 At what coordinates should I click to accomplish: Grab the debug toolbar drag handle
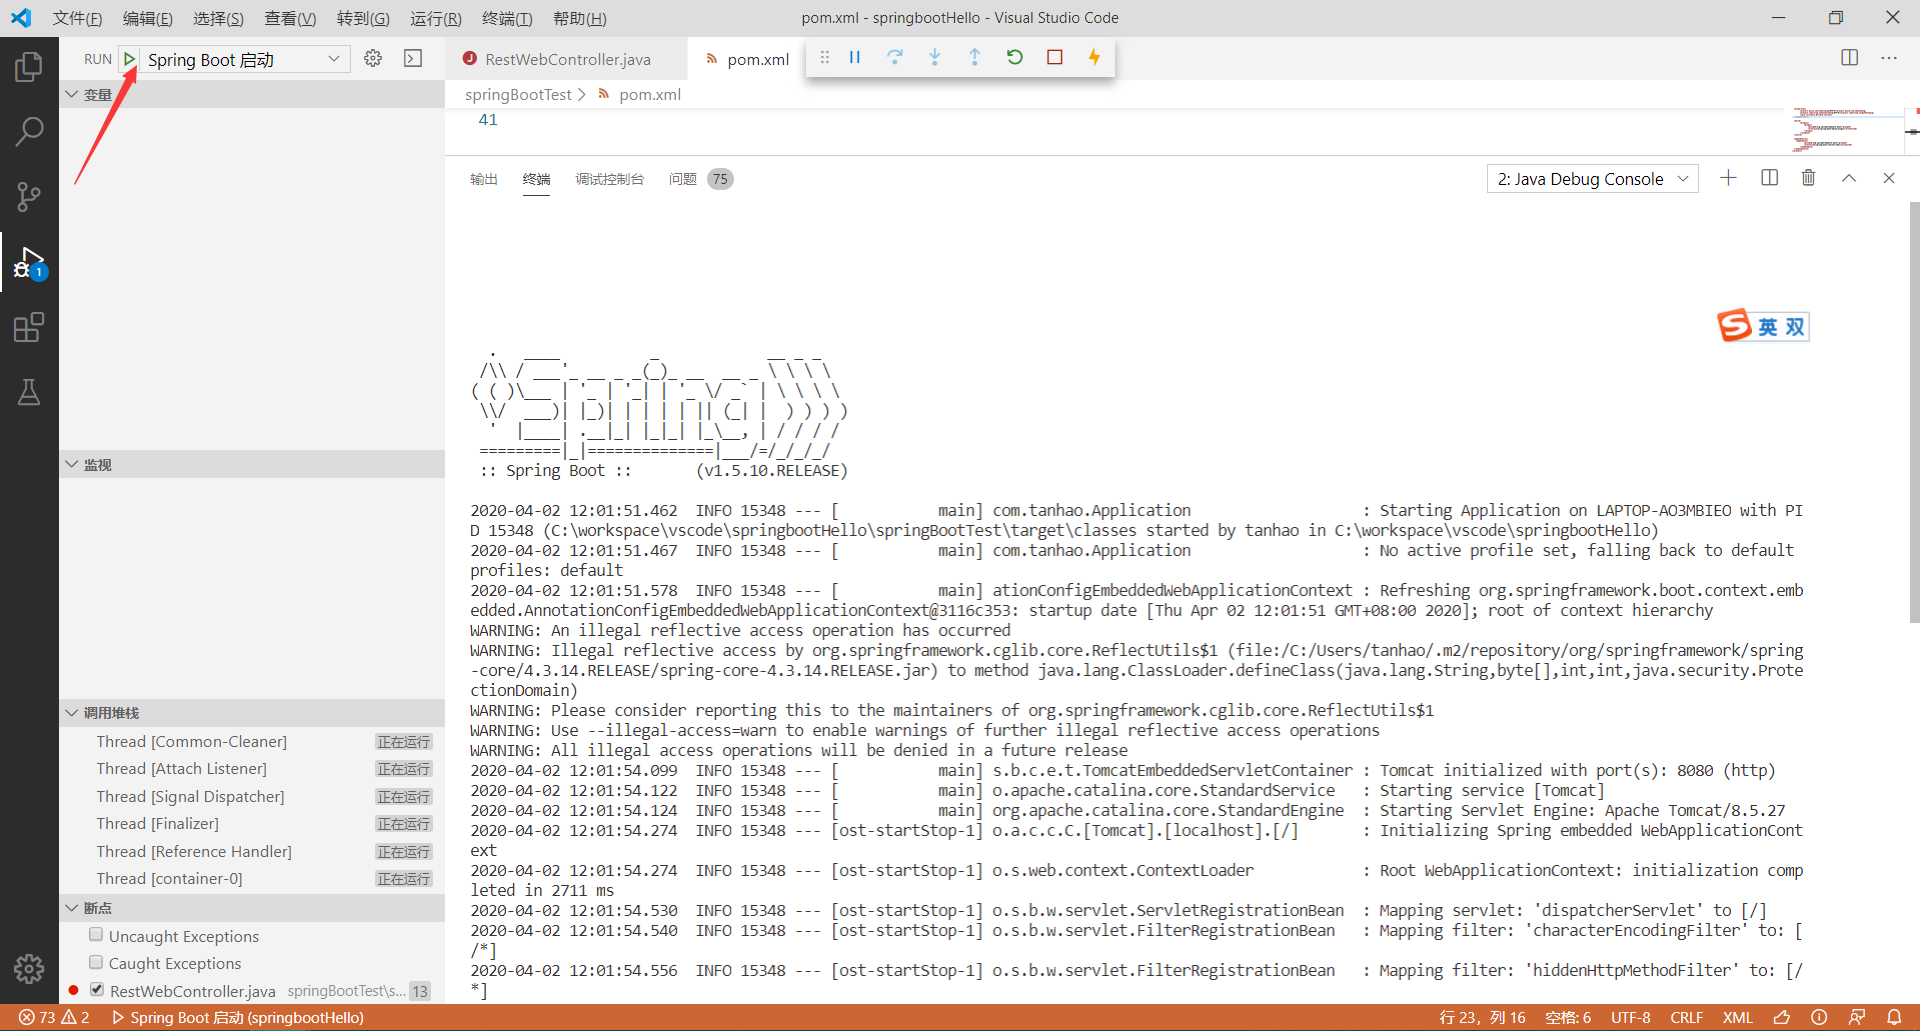825,57
